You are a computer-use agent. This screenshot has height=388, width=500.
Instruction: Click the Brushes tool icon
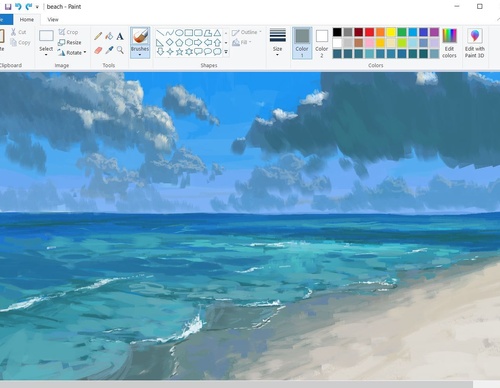(140, 36)
